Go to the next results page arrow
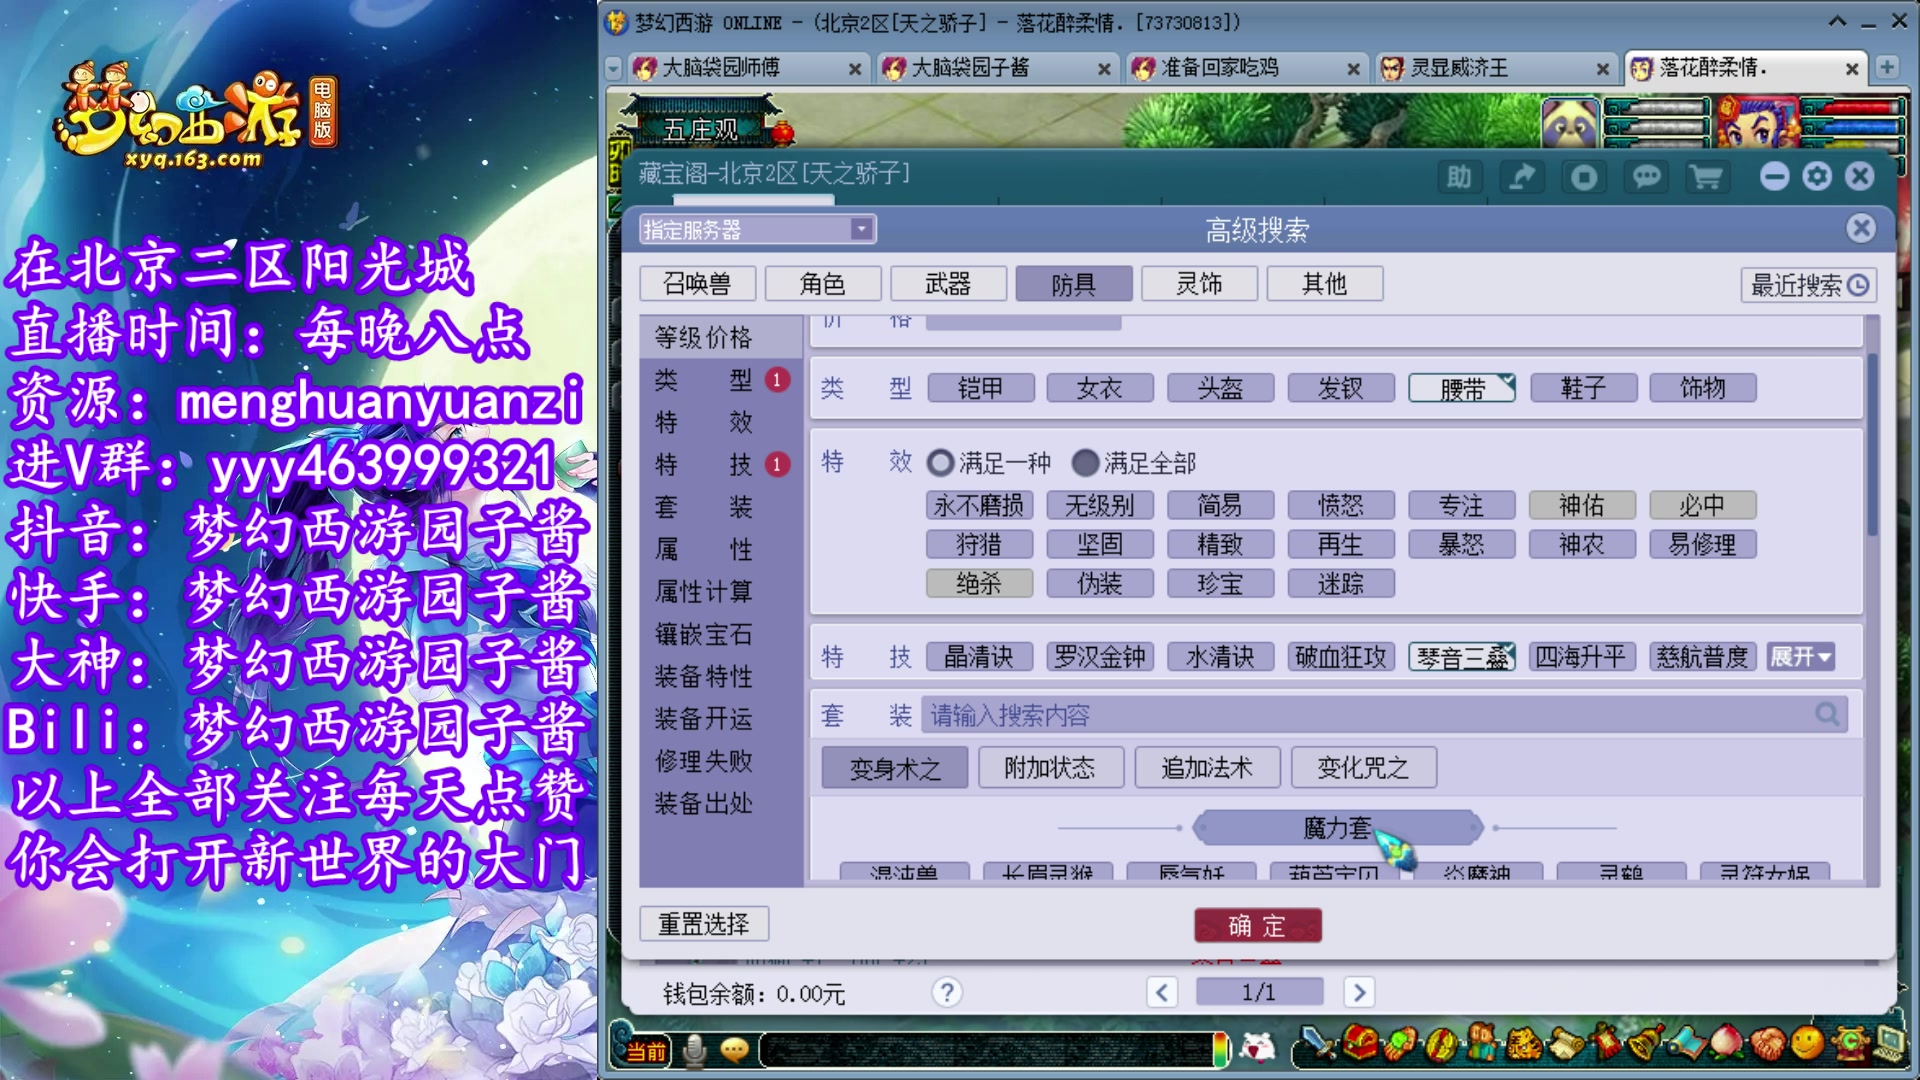 pyautogui.click(x=1358, y=992)
